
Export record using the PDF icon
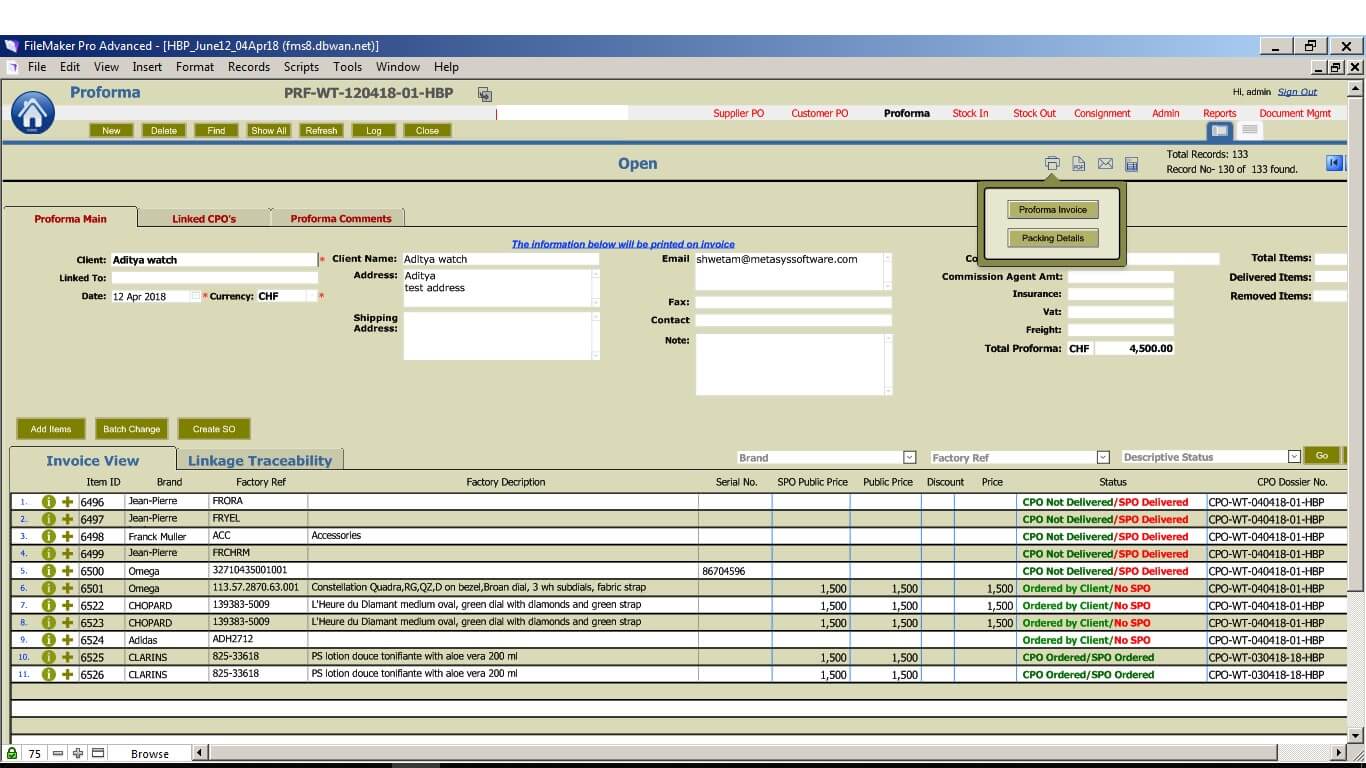coord(1078,164)
